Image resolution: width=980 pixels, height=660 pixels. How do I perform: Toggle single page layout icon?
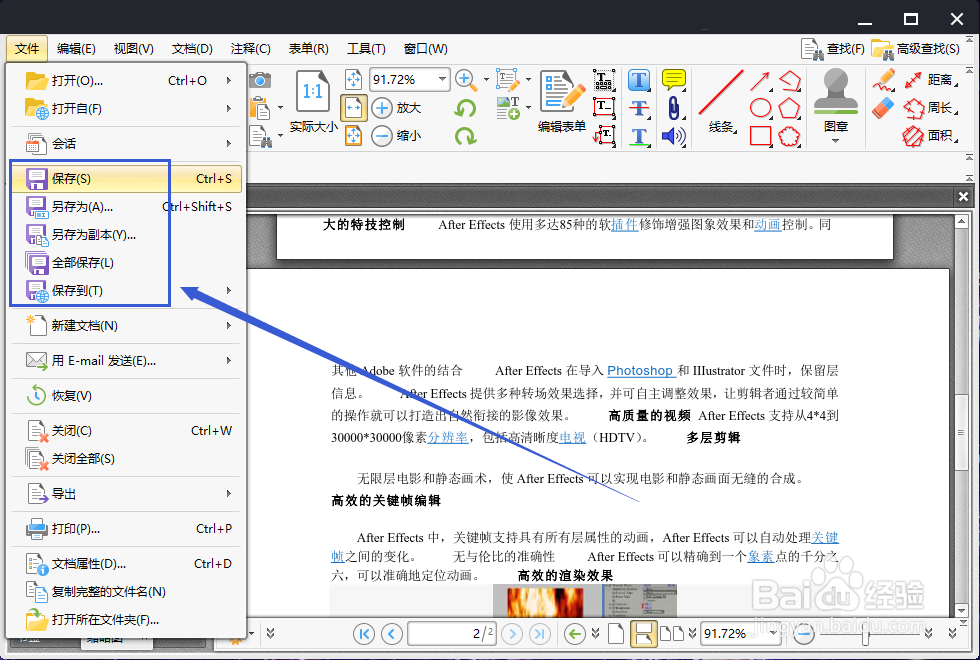click(x=616, y=634)
